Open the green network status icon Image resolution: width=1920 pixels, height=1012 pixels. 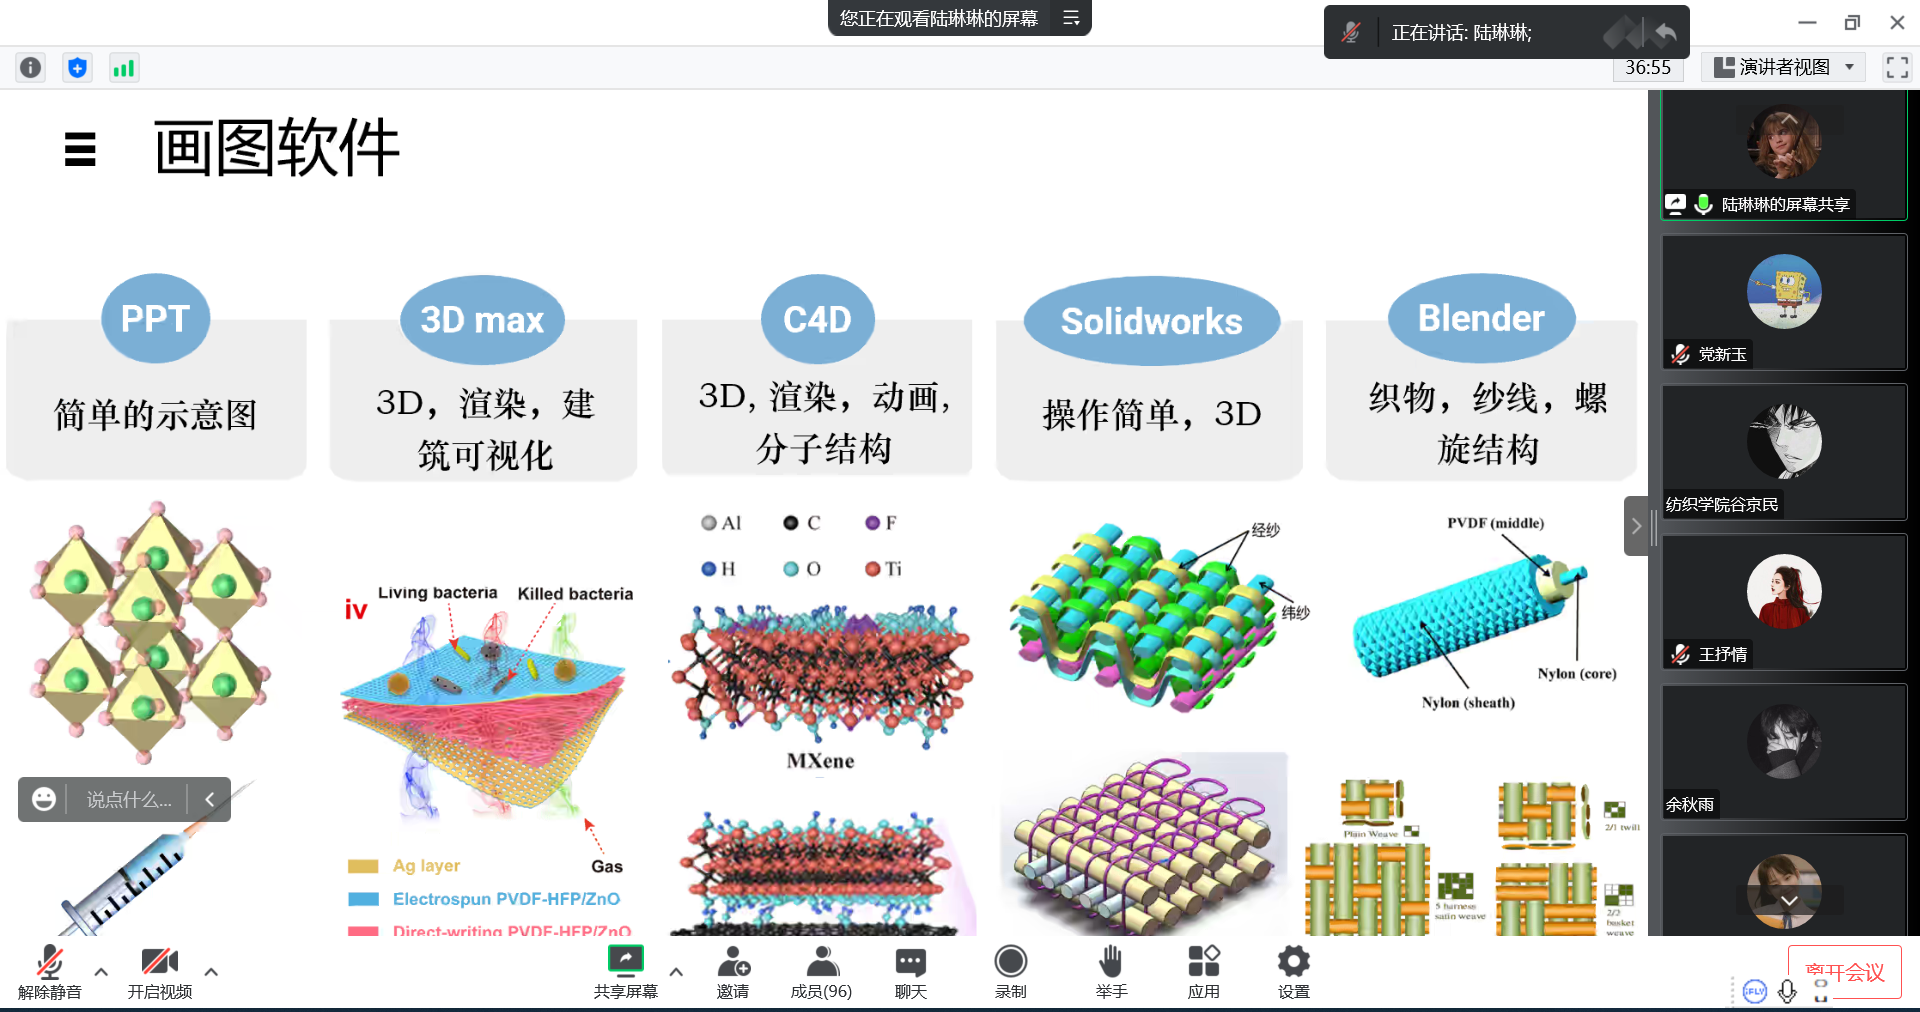pyautogui.click(x=123, y=68)
